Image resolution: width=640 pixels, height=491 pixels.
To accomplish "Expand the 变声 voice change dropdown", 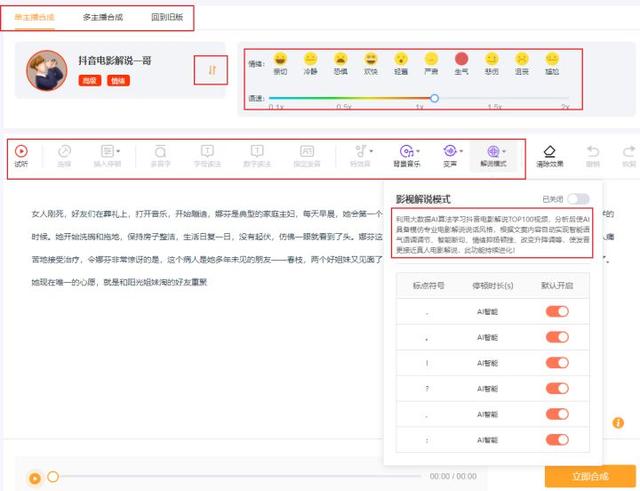I will tap(450, 151).
